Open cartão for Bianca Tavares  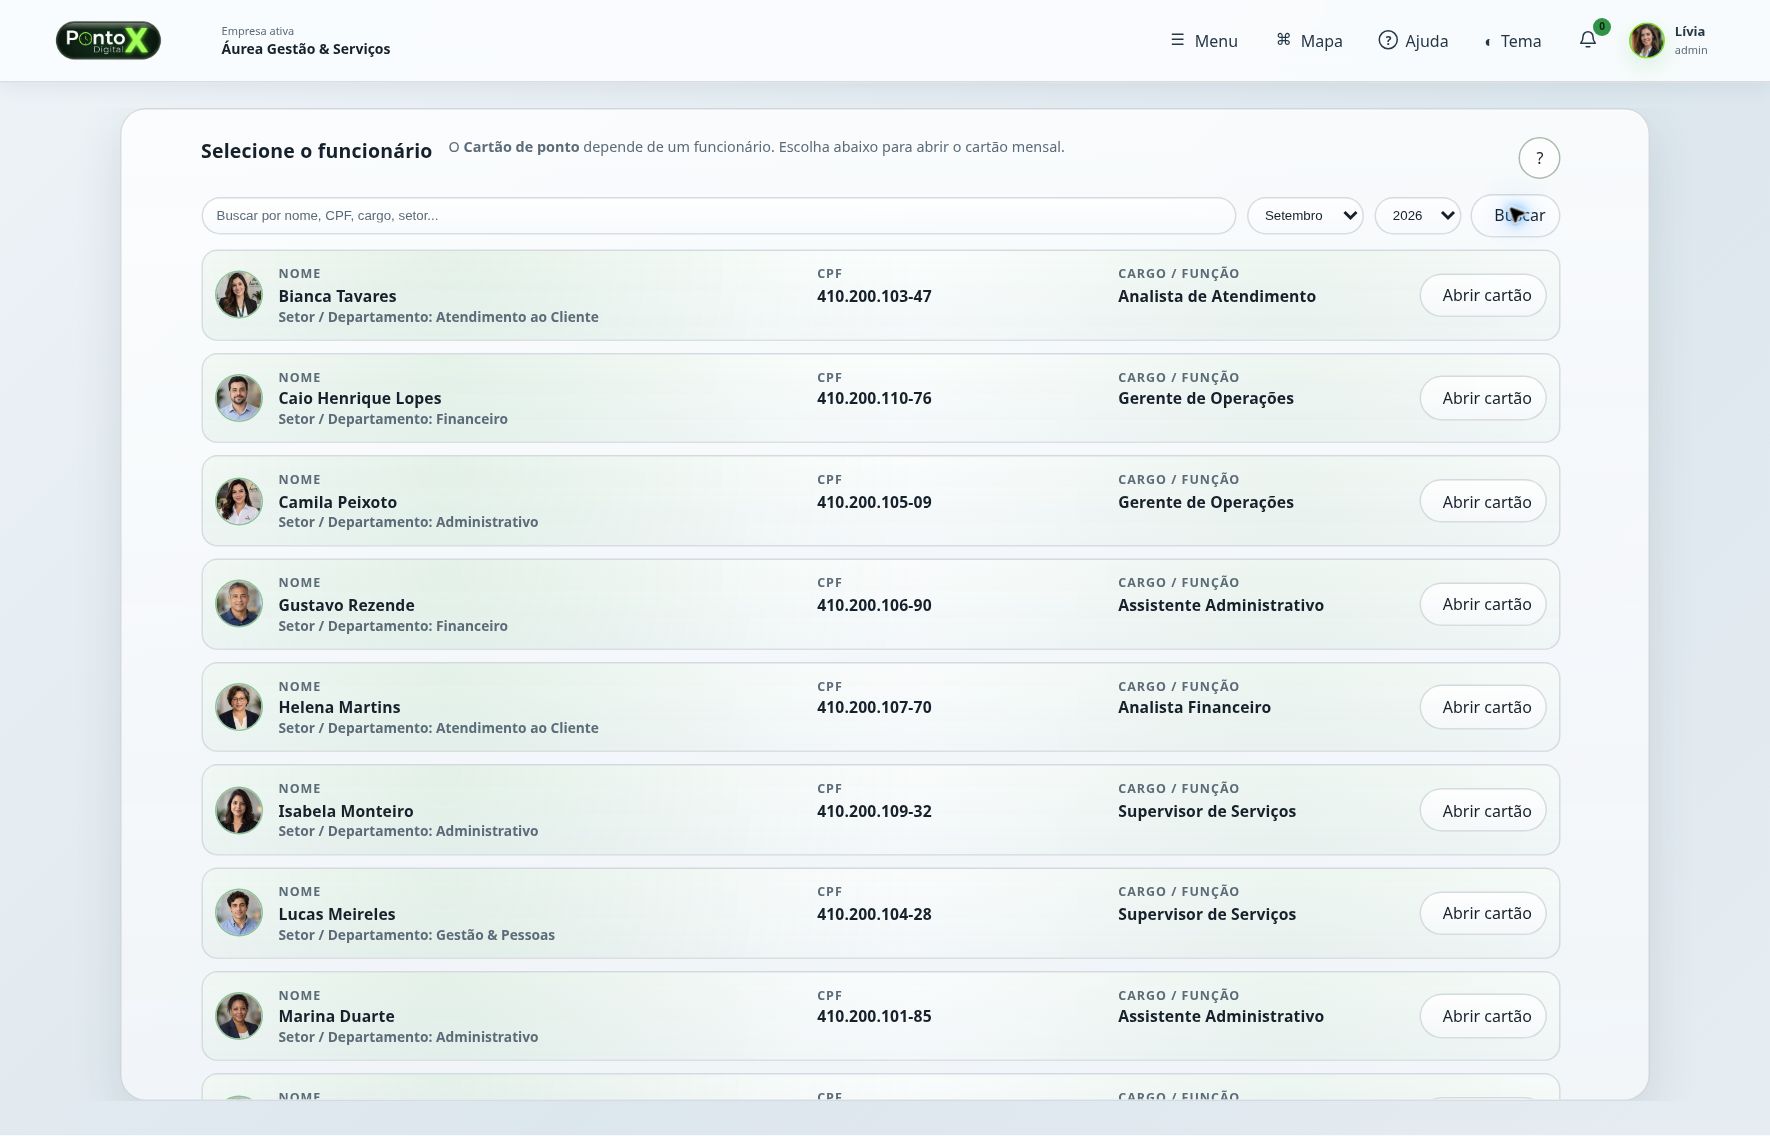click(1483, 295)
